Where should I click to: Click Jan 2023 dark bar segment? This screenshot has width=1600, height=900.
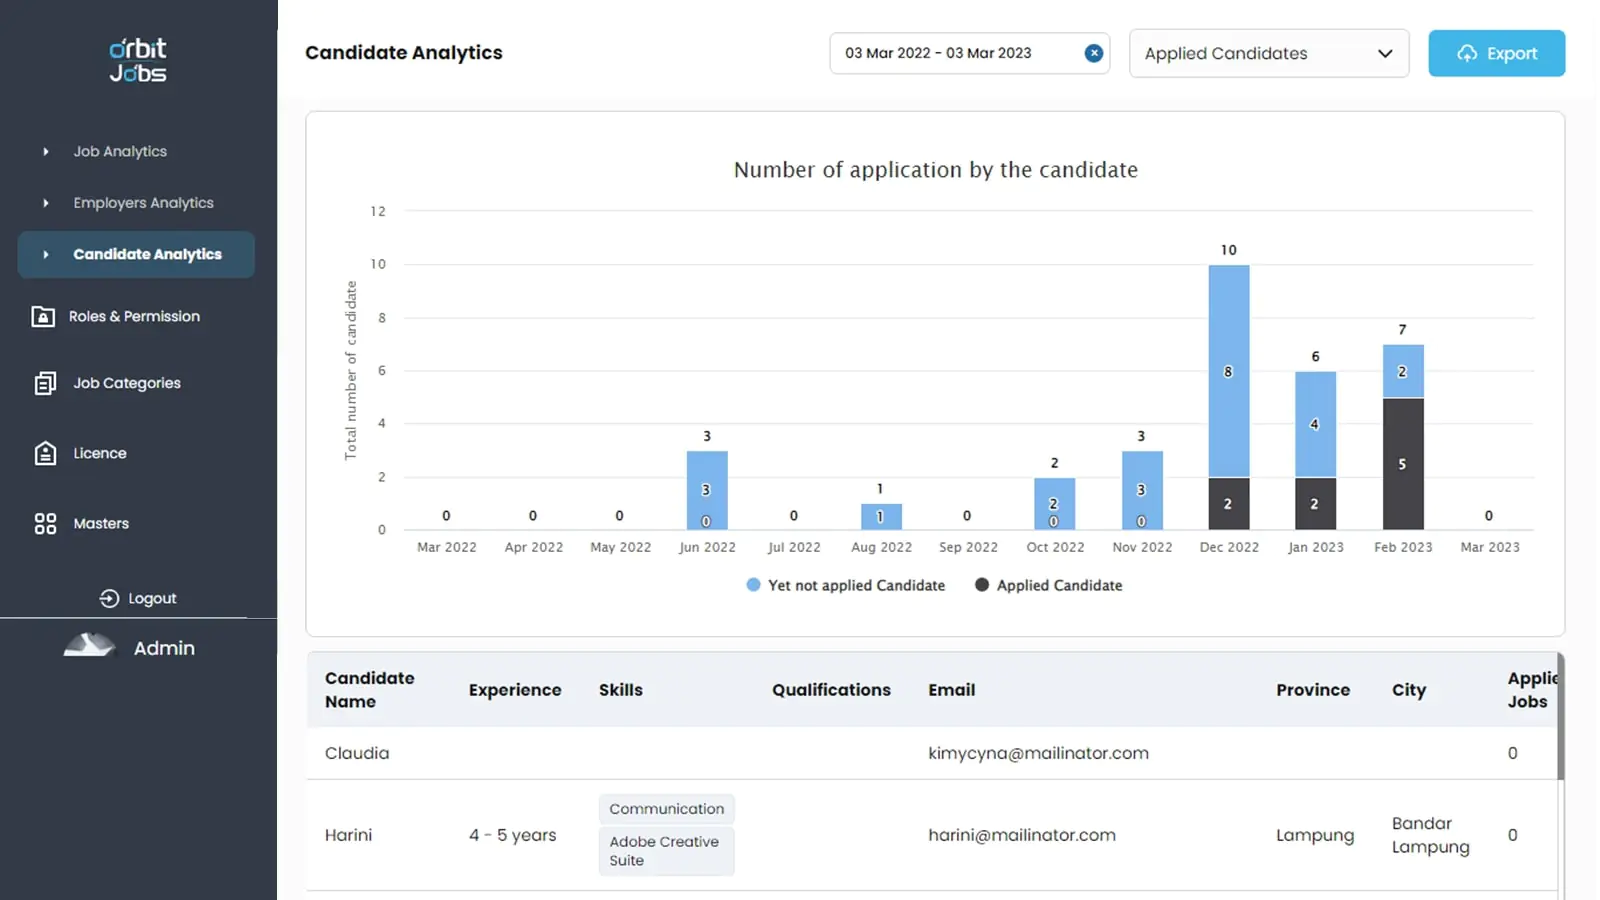click(x=1315, y=504)
